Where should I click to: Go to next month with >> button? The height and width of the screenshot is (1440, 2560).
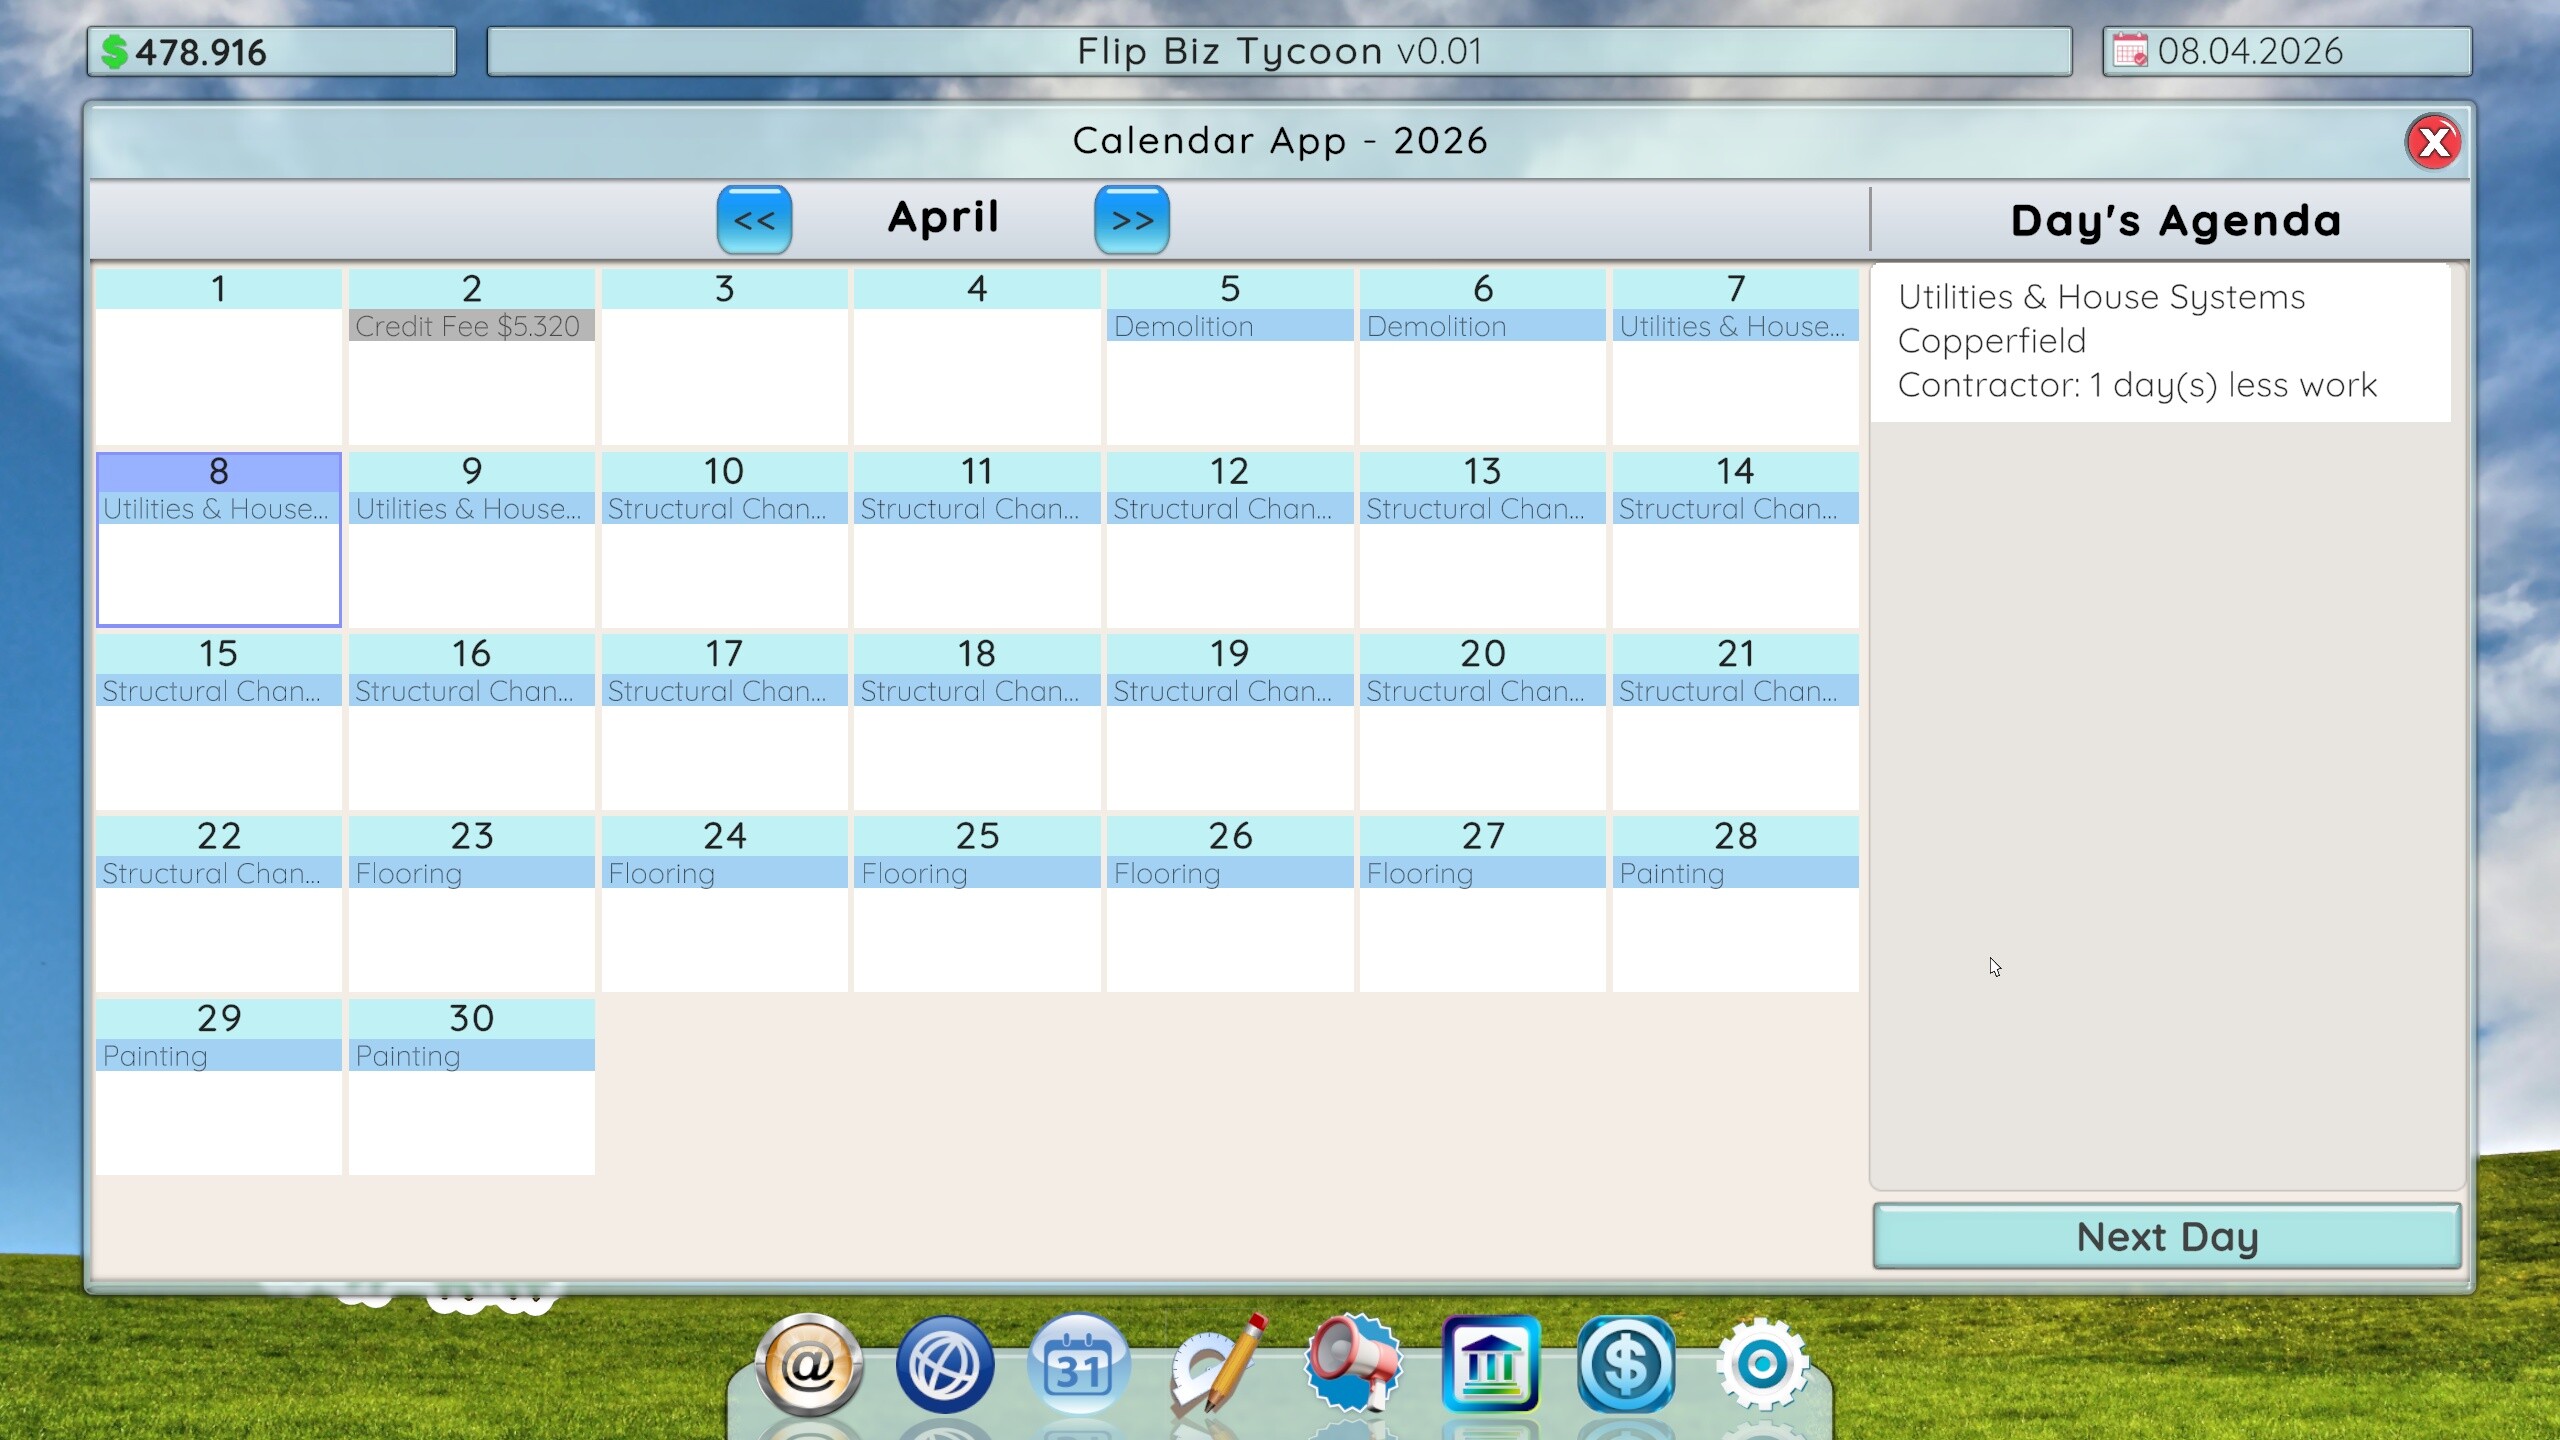pos(1132,219)
